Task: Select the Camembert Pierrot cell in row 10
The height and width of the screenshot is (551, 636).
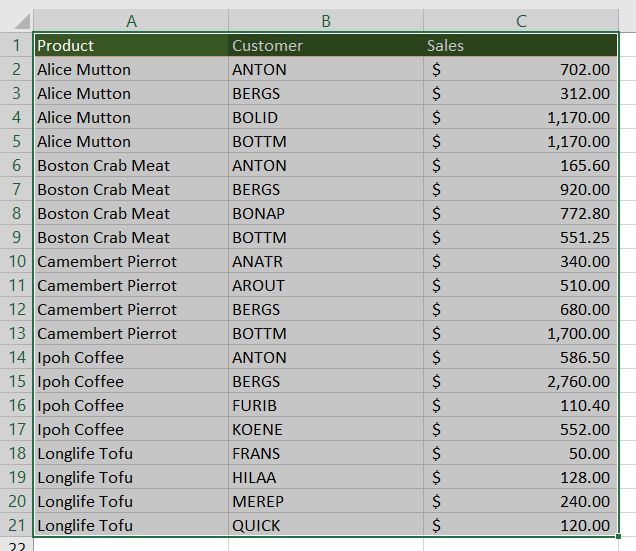Action: pos(131,261)
